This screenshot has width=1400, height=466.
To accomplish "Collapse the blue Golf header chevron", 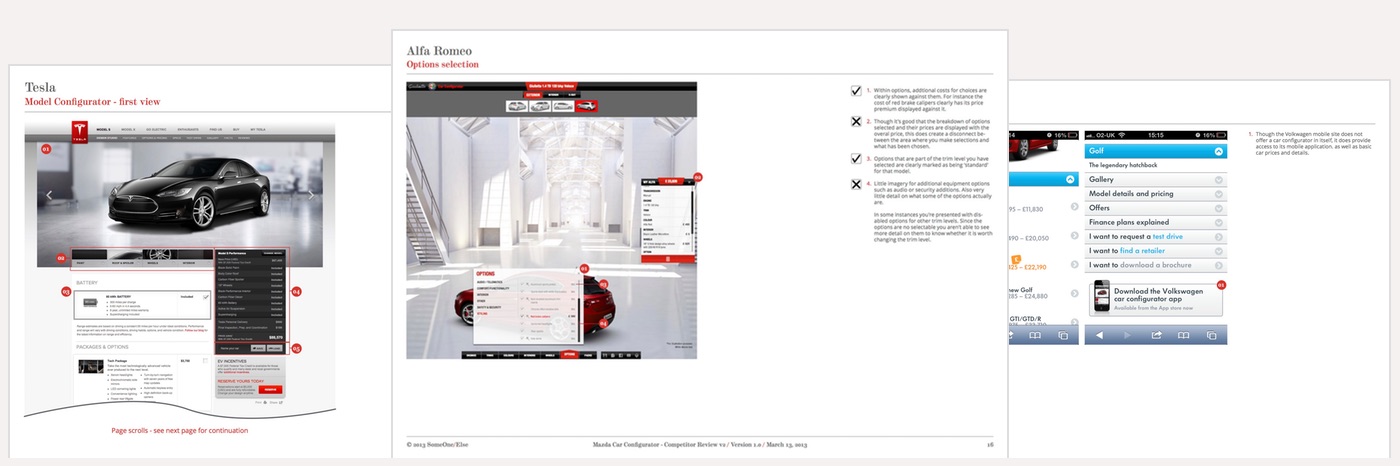I will [1218, 151].
